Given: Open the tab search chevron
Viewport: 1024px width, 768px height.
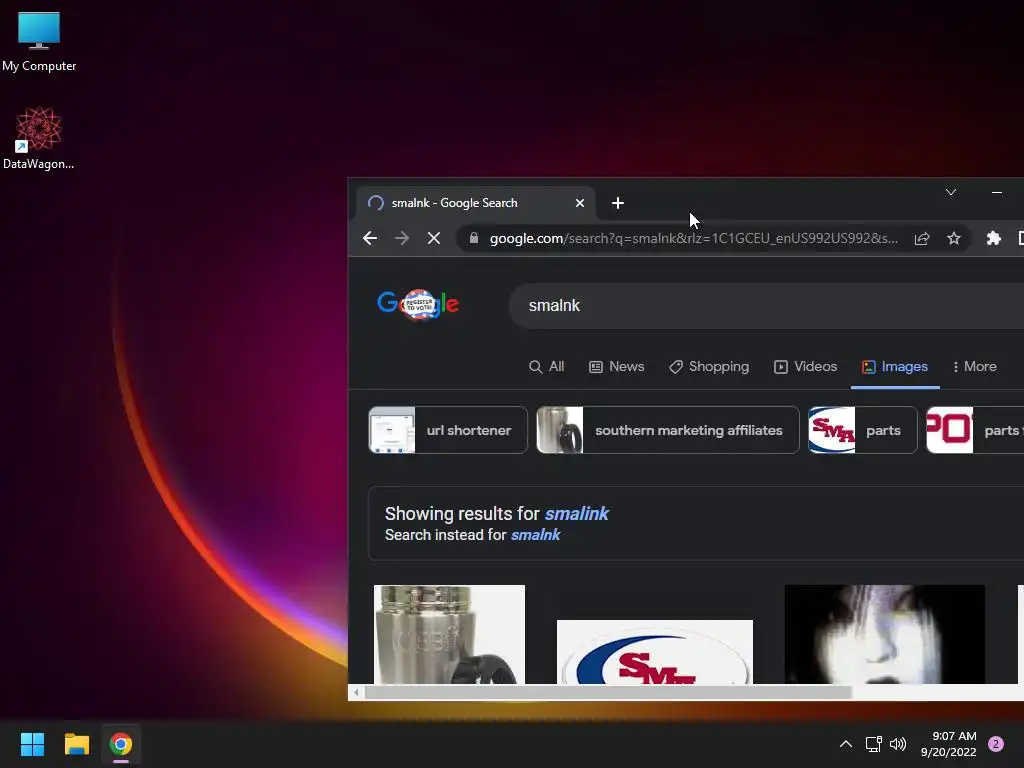Looking at the screenshot, I should tap(951, 192).
